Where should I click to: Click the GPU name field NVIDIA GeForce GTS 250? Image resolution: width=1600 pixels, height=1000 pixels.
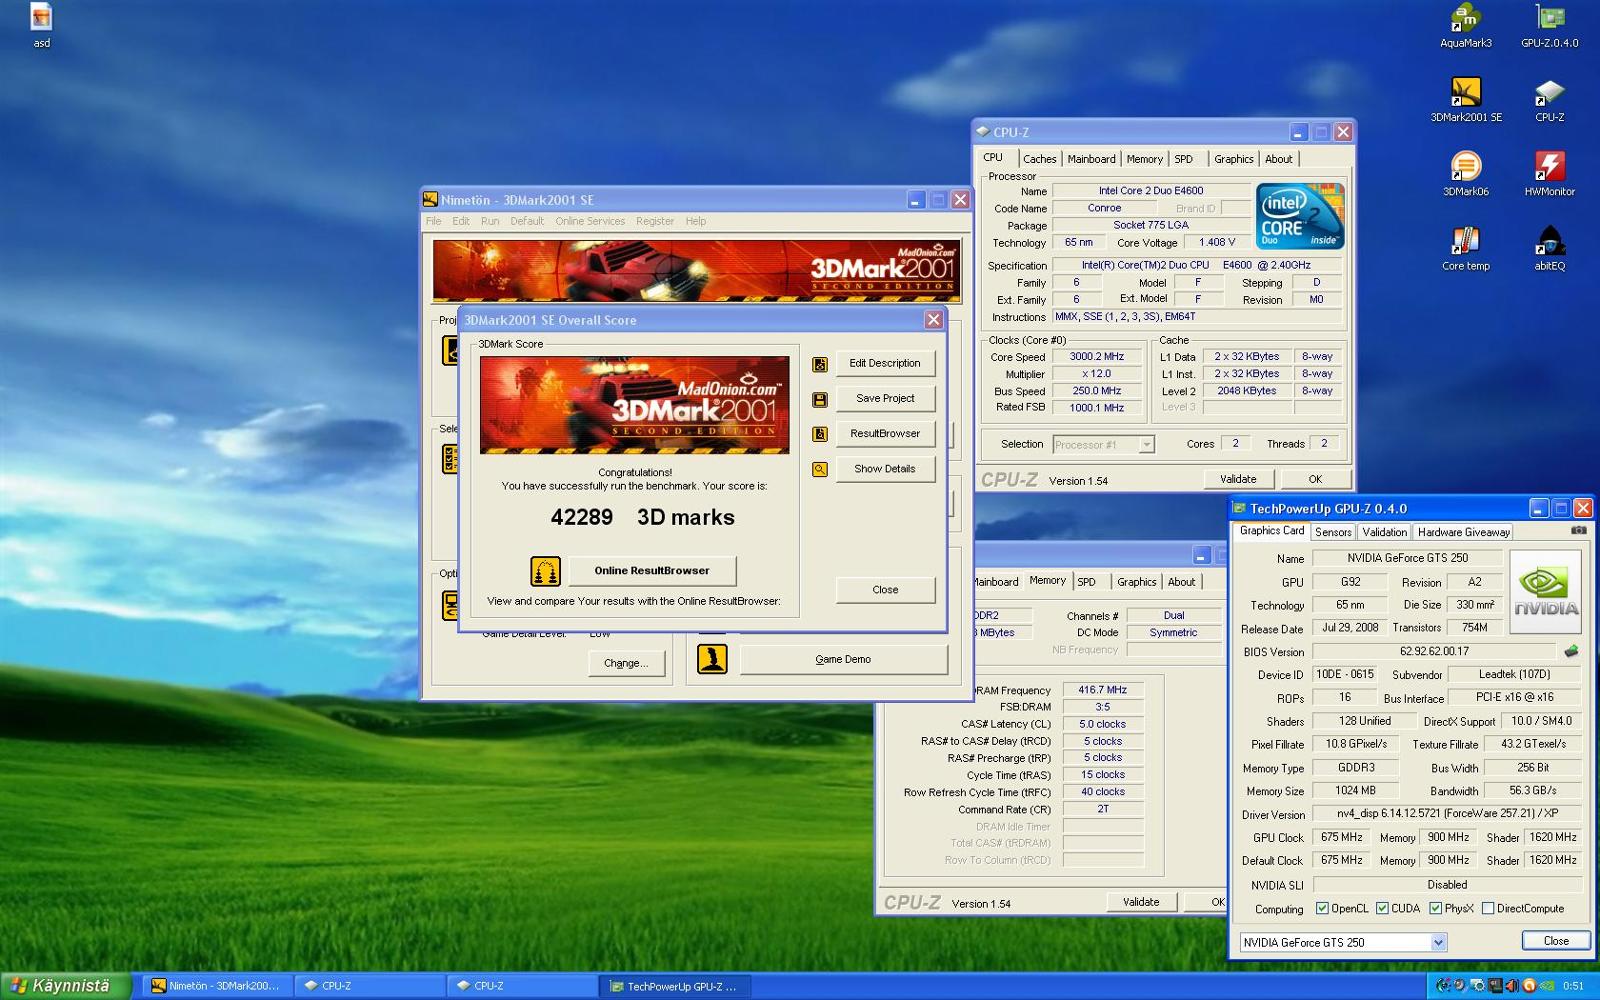pos(1407,558)
